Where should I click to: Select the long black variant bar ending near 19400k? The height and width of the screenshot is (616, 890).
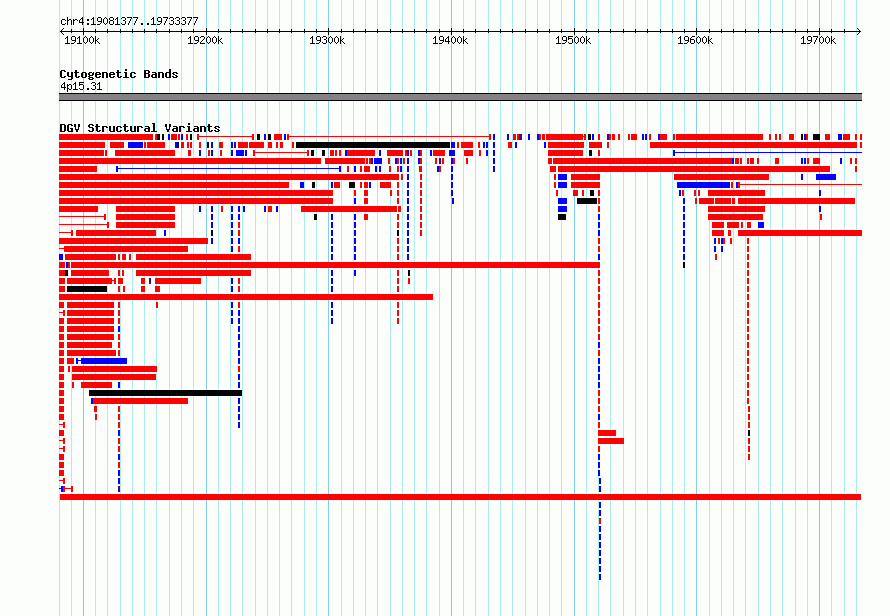373,145
